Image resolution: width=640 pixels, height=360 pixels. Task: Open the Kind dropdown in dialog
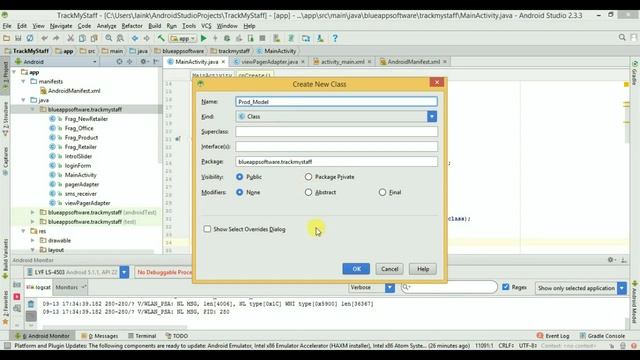point(432,117)
